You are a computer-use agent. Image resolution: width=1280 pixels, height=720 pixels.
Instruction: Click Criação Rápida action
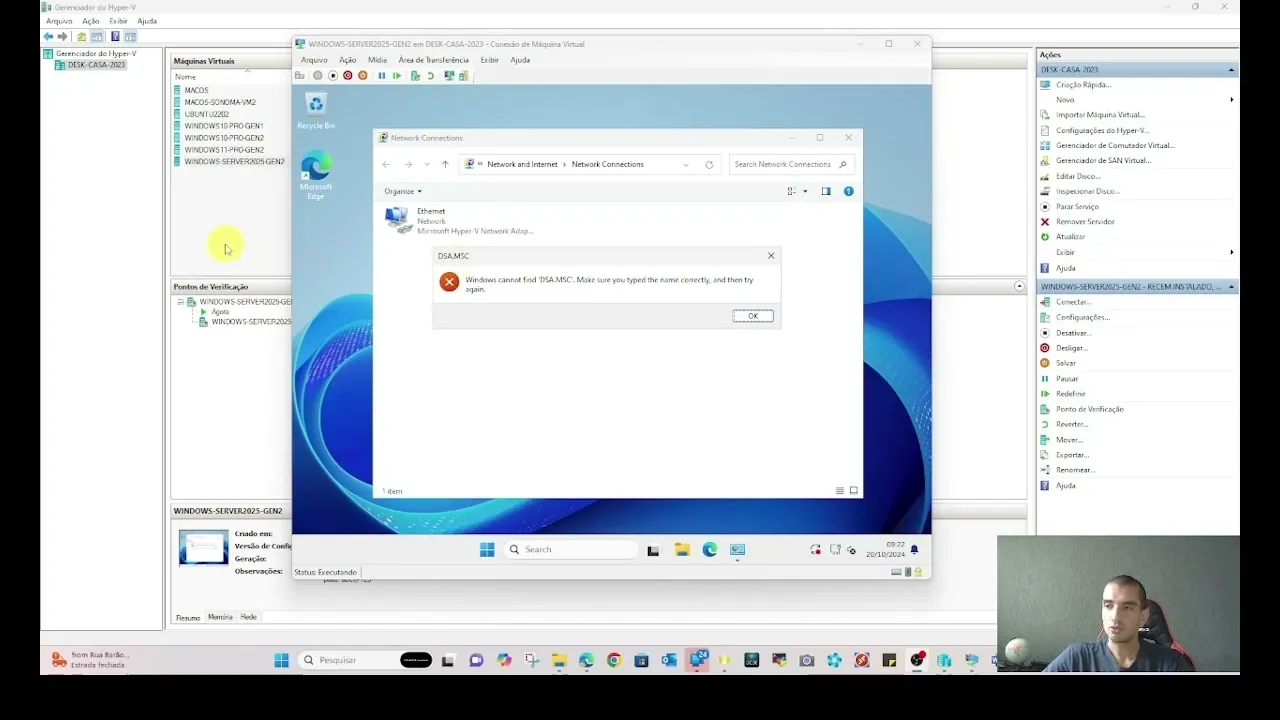tap(1083, 85)
